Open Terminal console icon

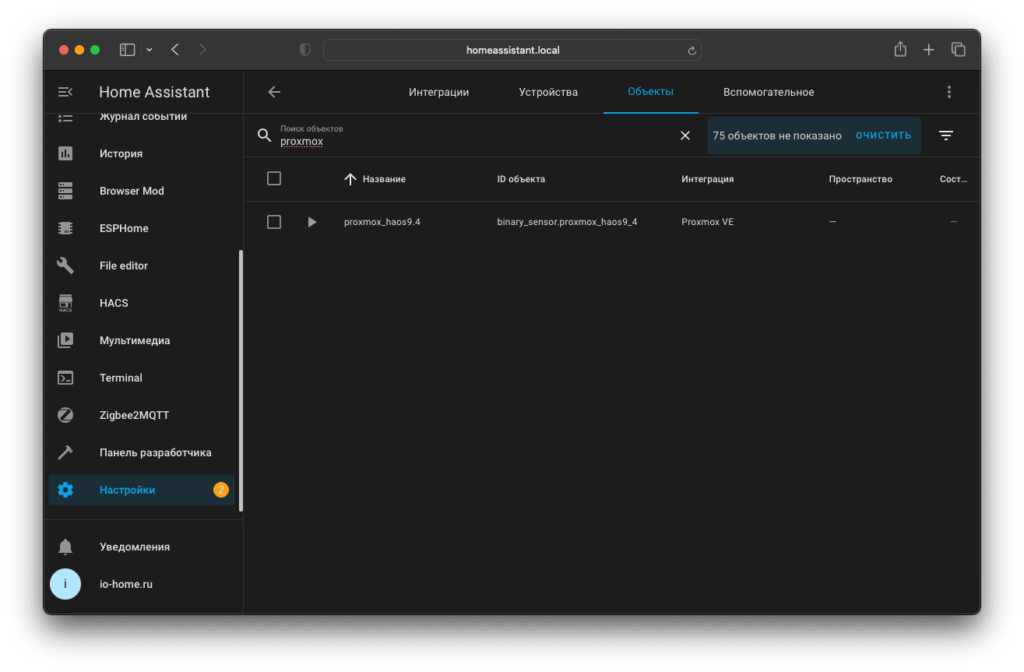coord(65,377)
